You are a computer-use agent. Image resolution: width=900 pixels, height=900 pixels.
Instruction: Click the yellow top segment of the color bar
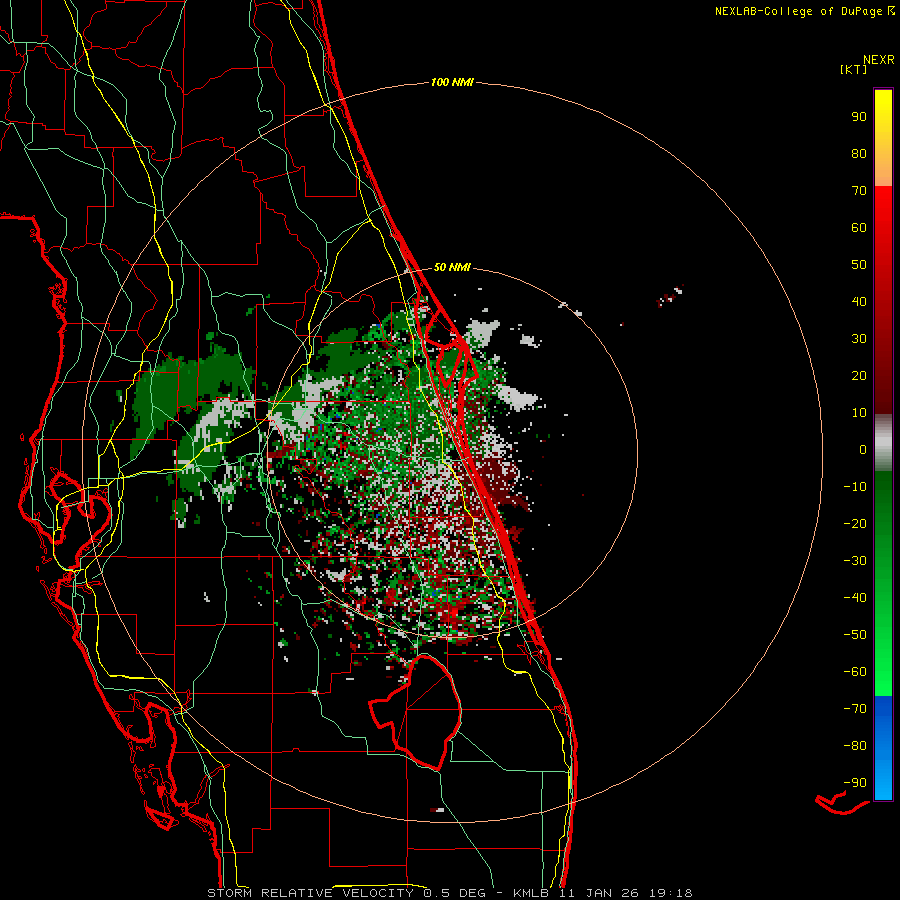click(883, 138)
